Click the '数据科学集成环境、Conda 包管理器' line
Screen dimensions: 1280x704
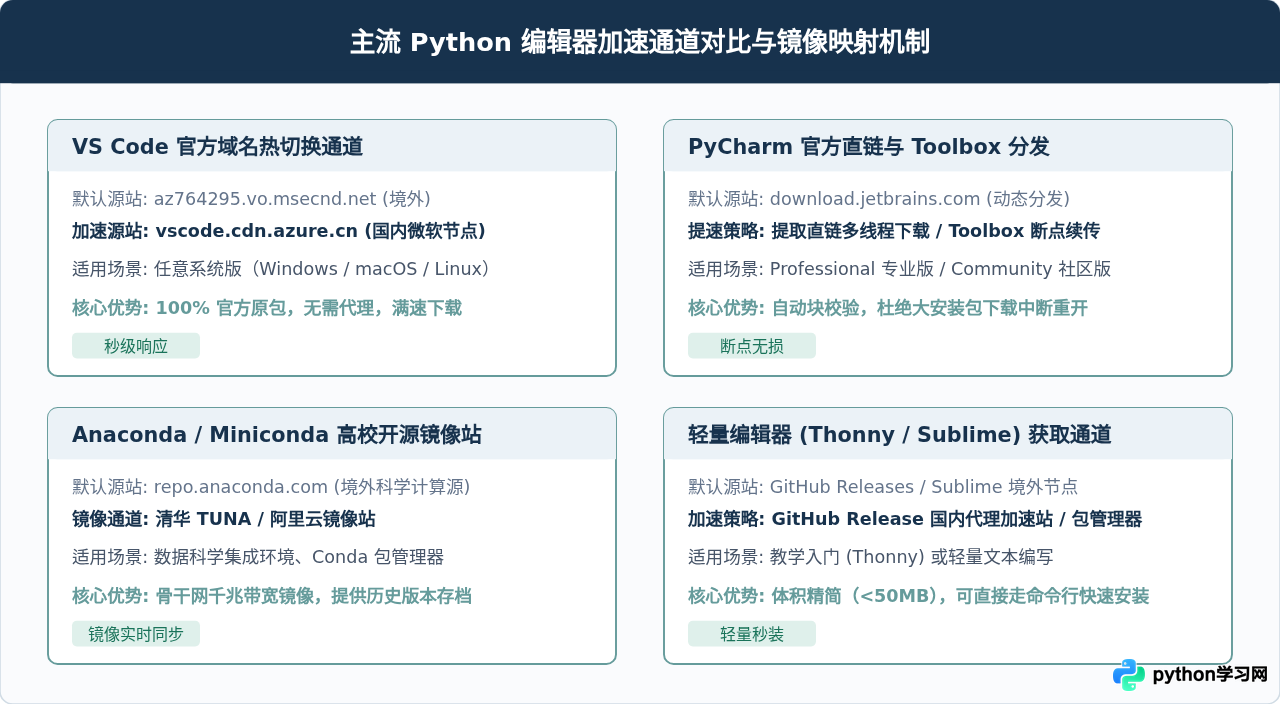pos(258,557)
